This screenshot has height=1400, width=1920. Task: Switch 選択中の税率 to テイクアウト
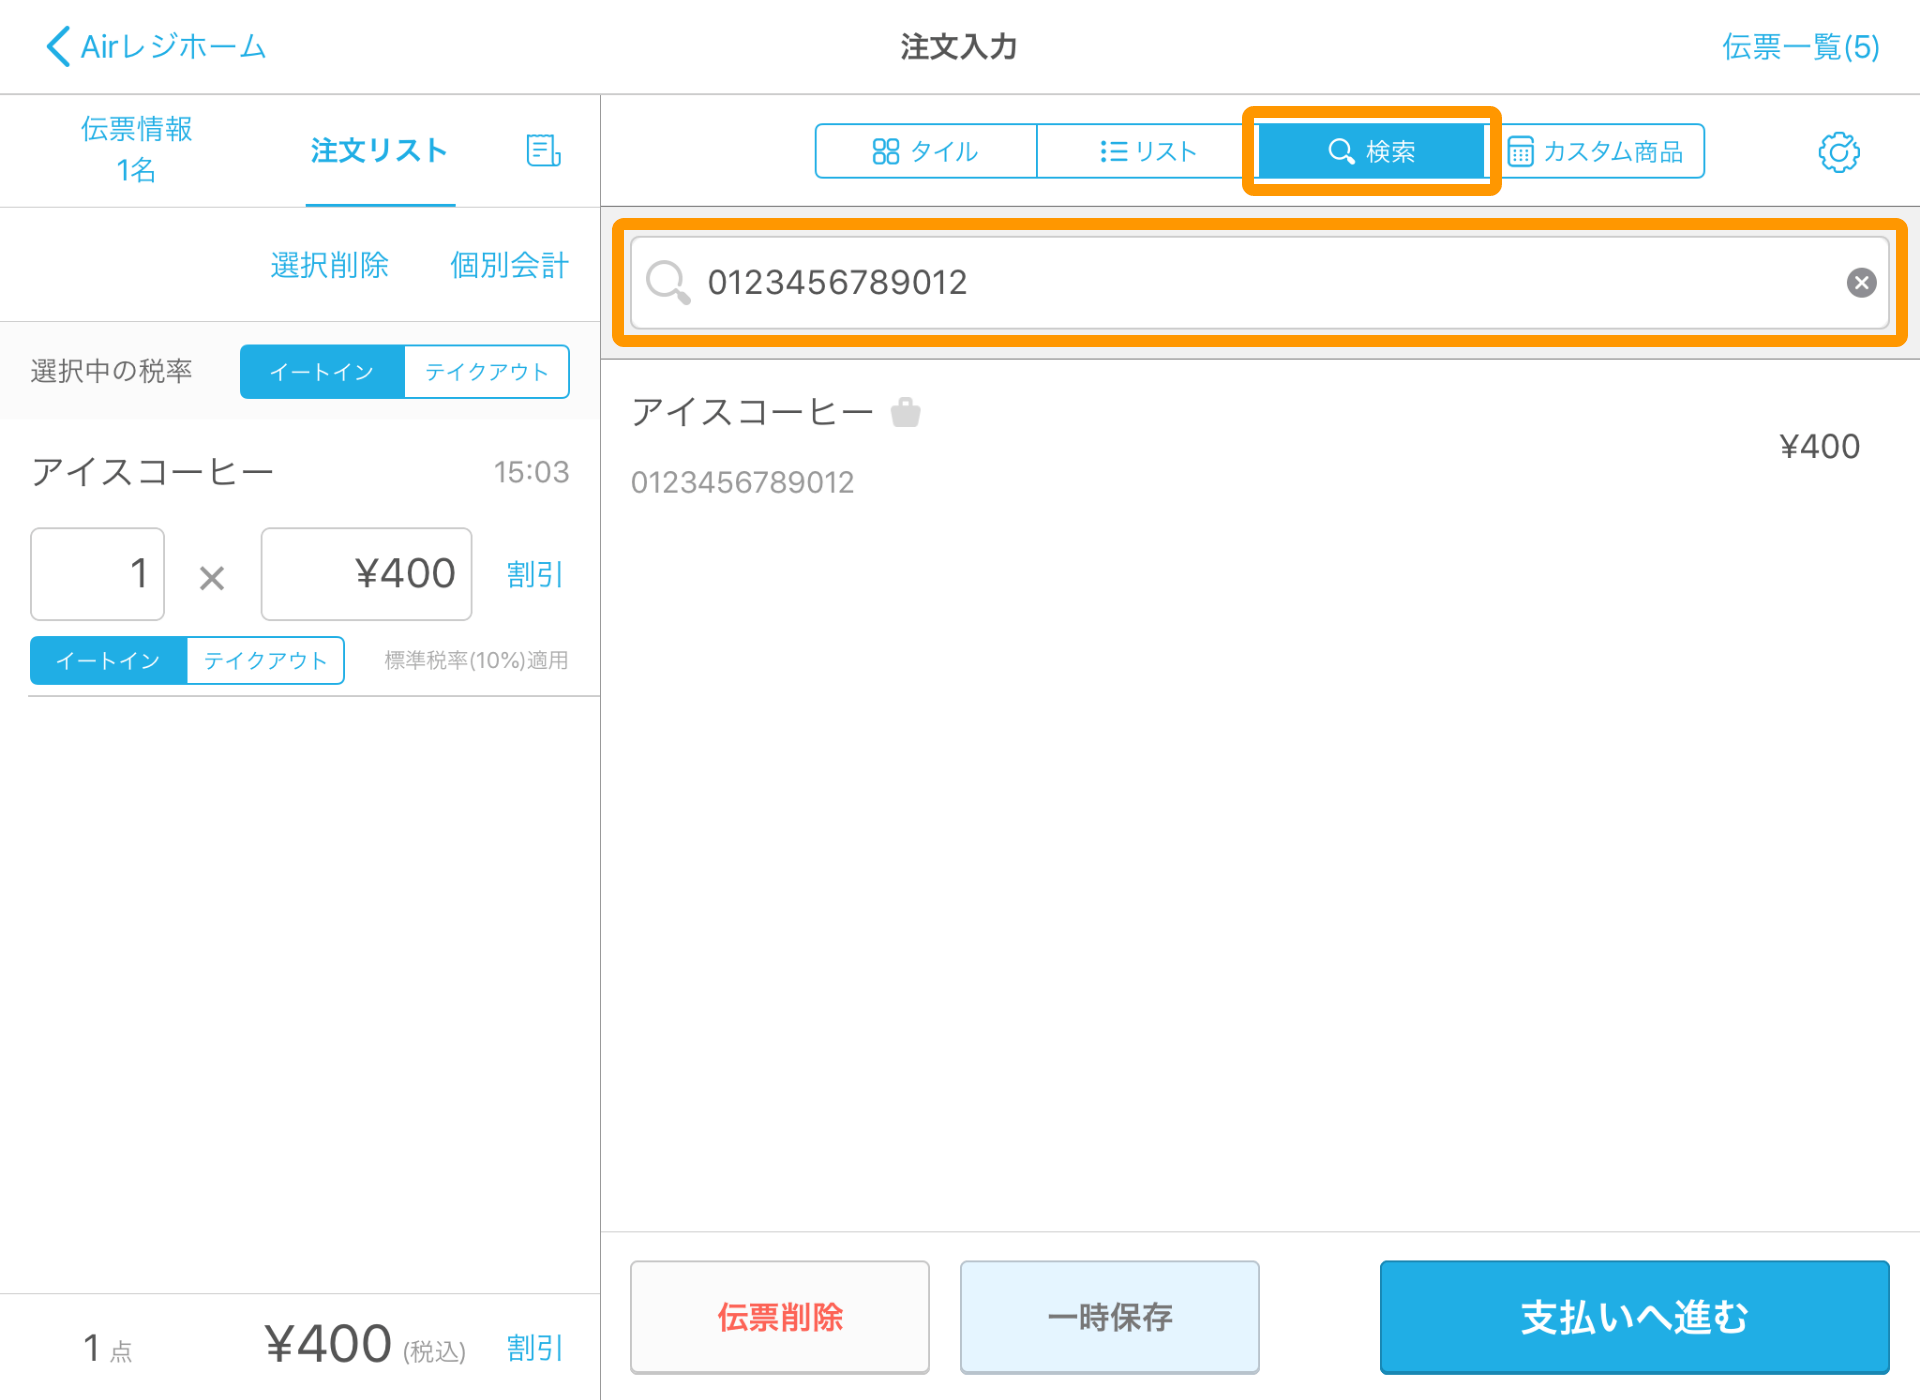click(486, 371)
